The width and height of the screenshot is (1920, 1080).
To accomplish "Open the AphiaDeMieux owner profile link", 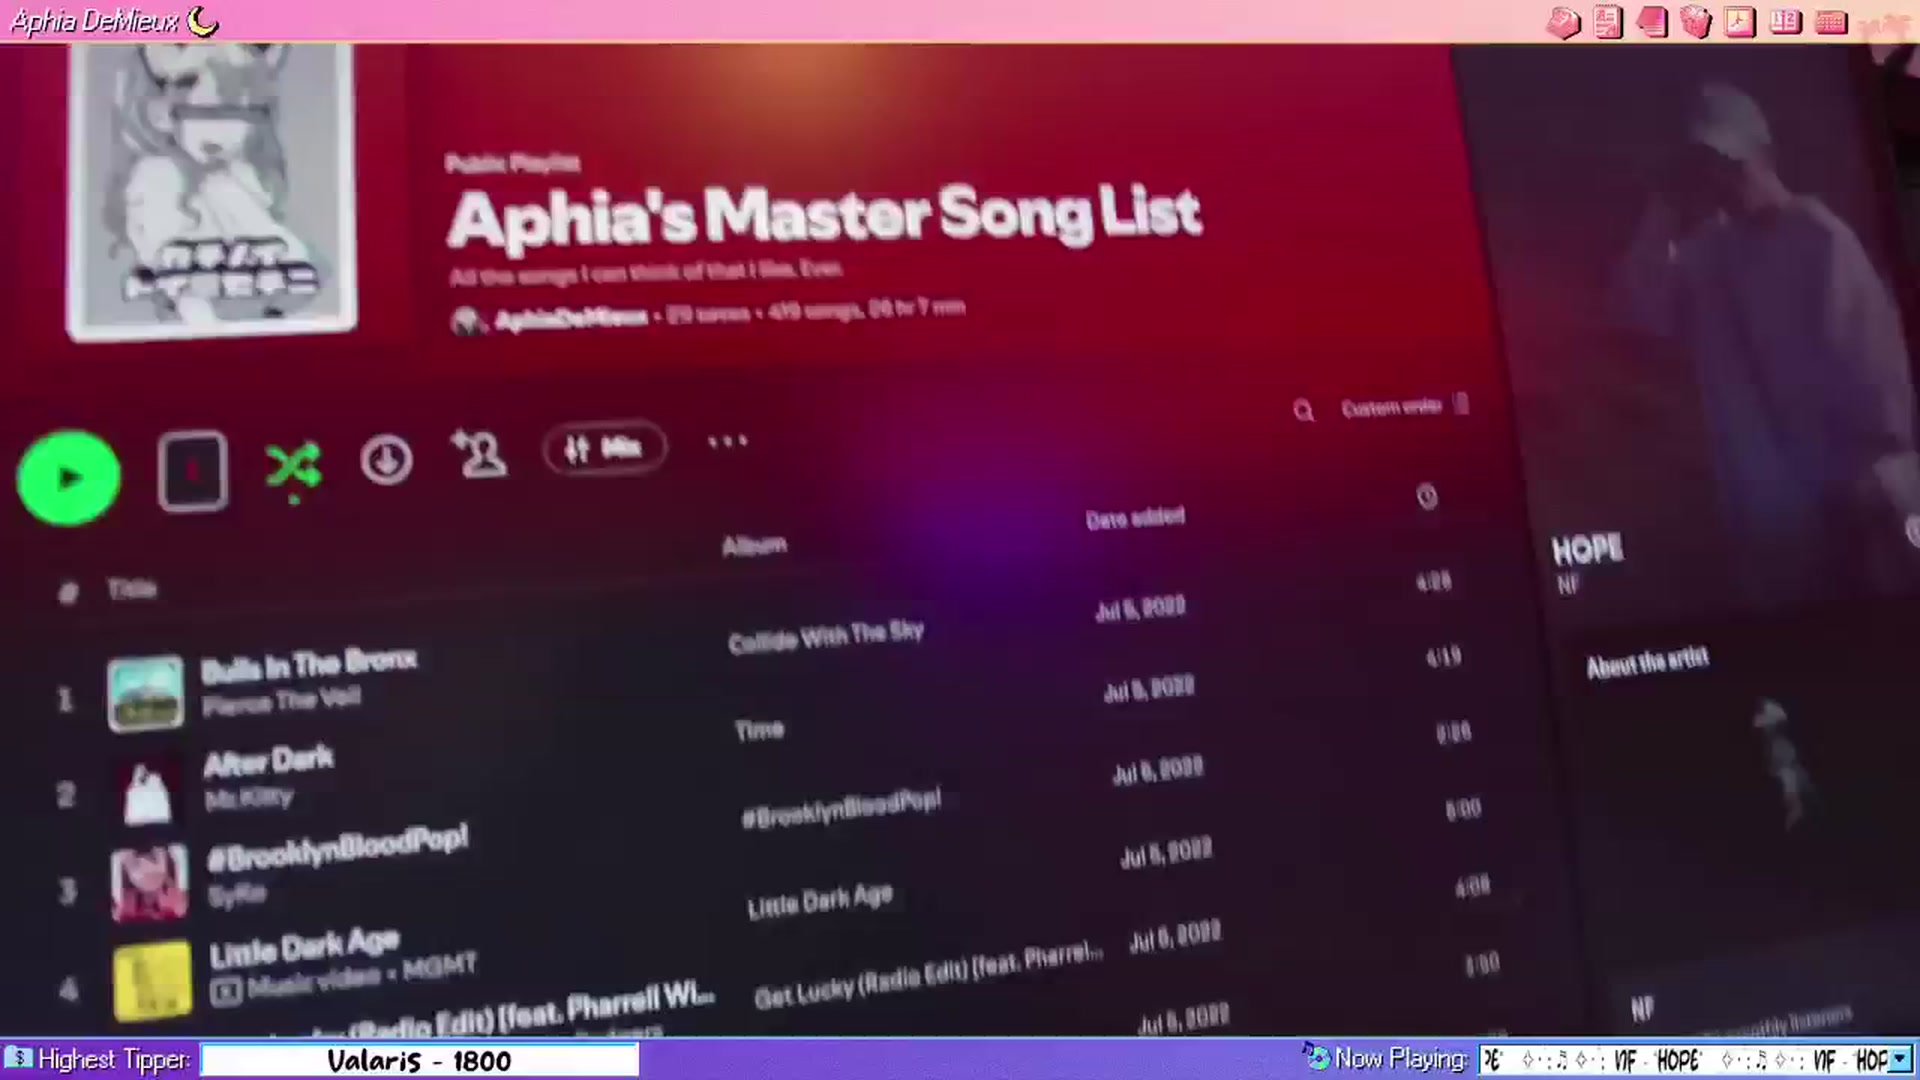I will [571, 318].
